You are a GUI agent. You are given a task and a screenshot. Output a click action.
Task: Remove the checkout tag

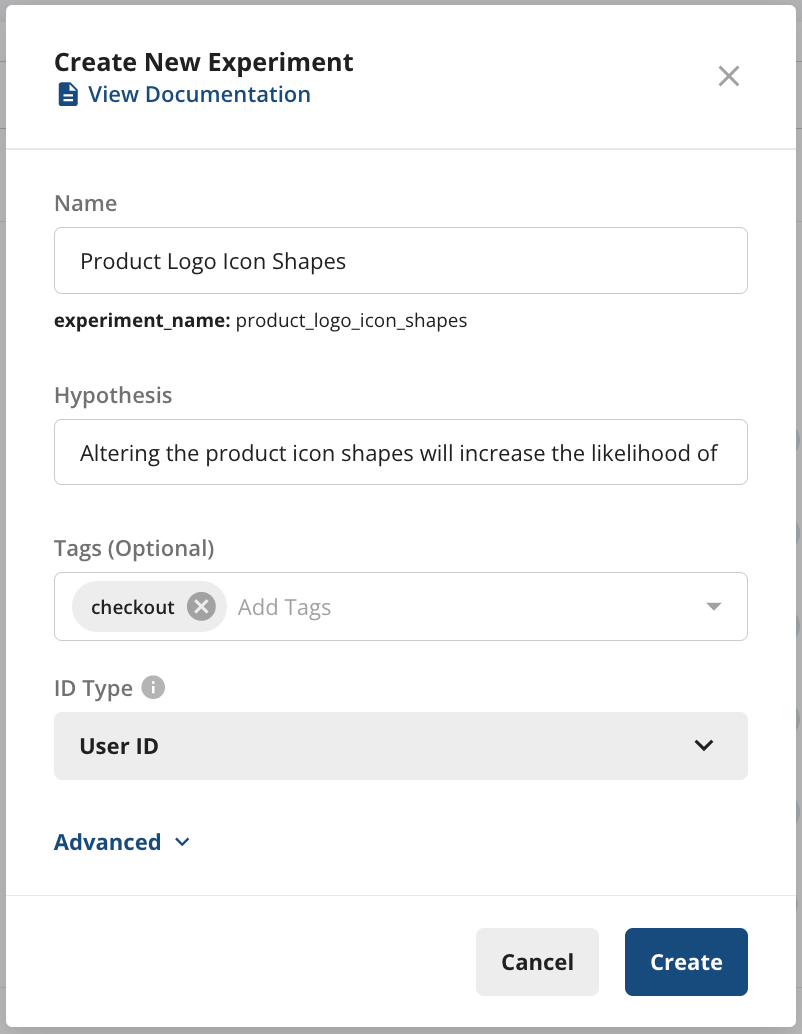201,607
